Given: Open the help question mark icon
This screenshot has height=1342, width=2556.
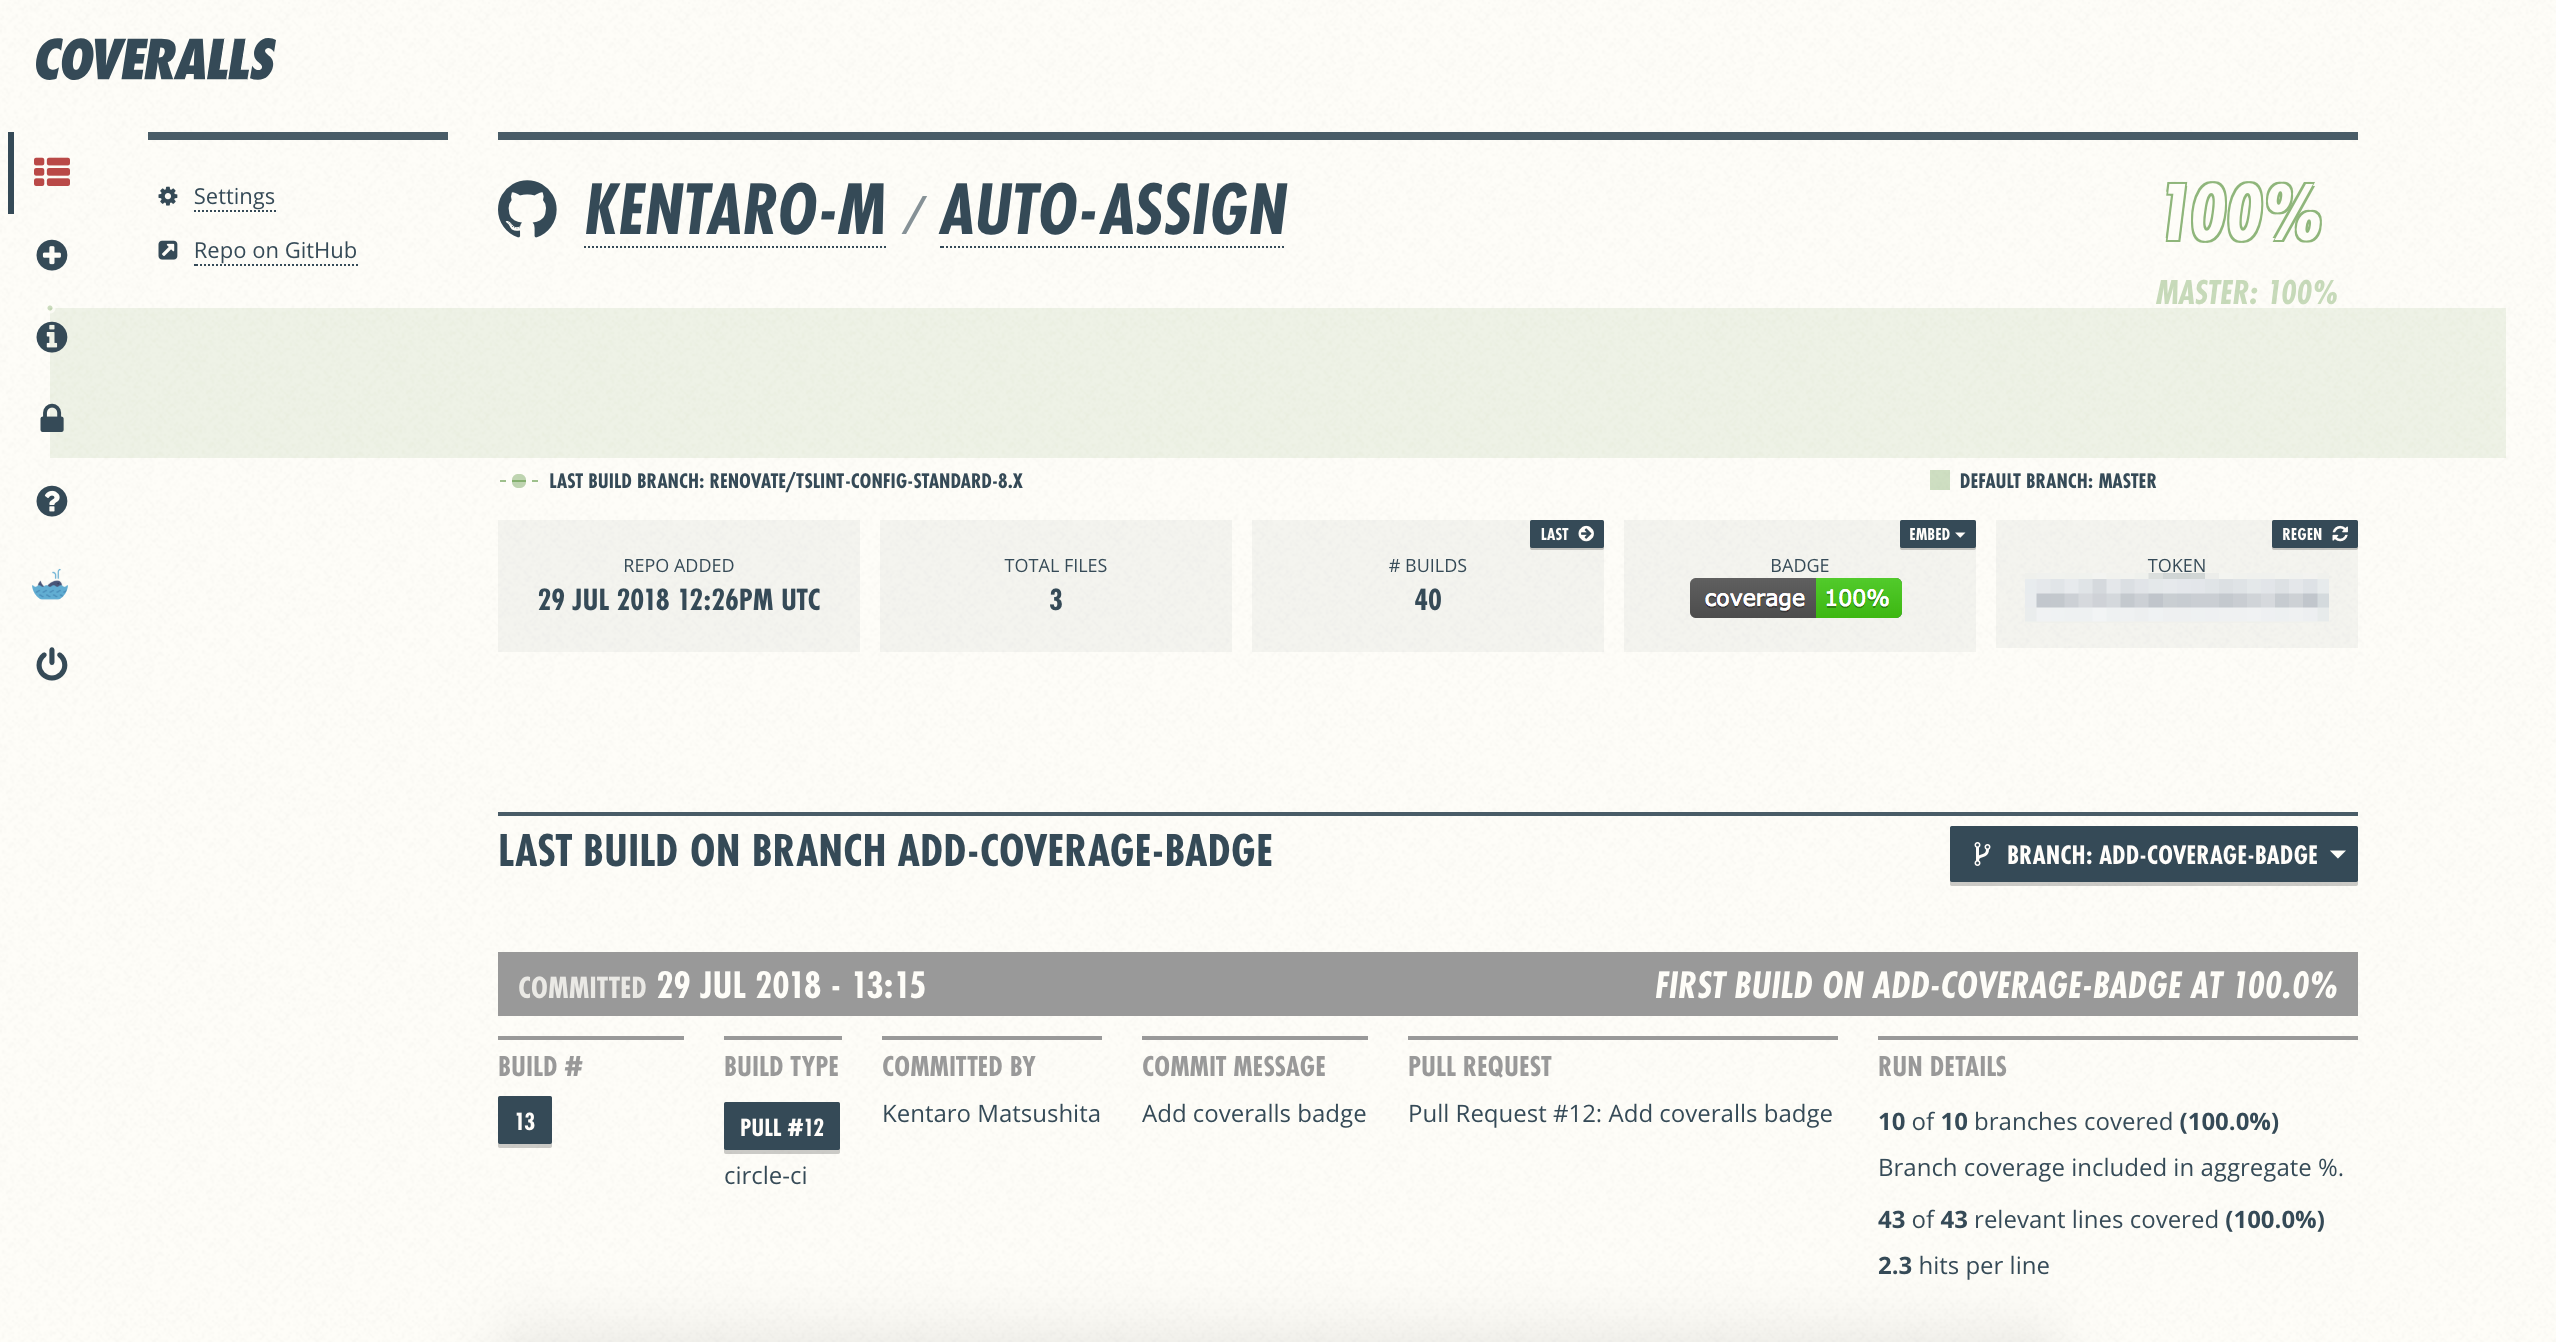Looking at the screenshot, I should [52, 501].
